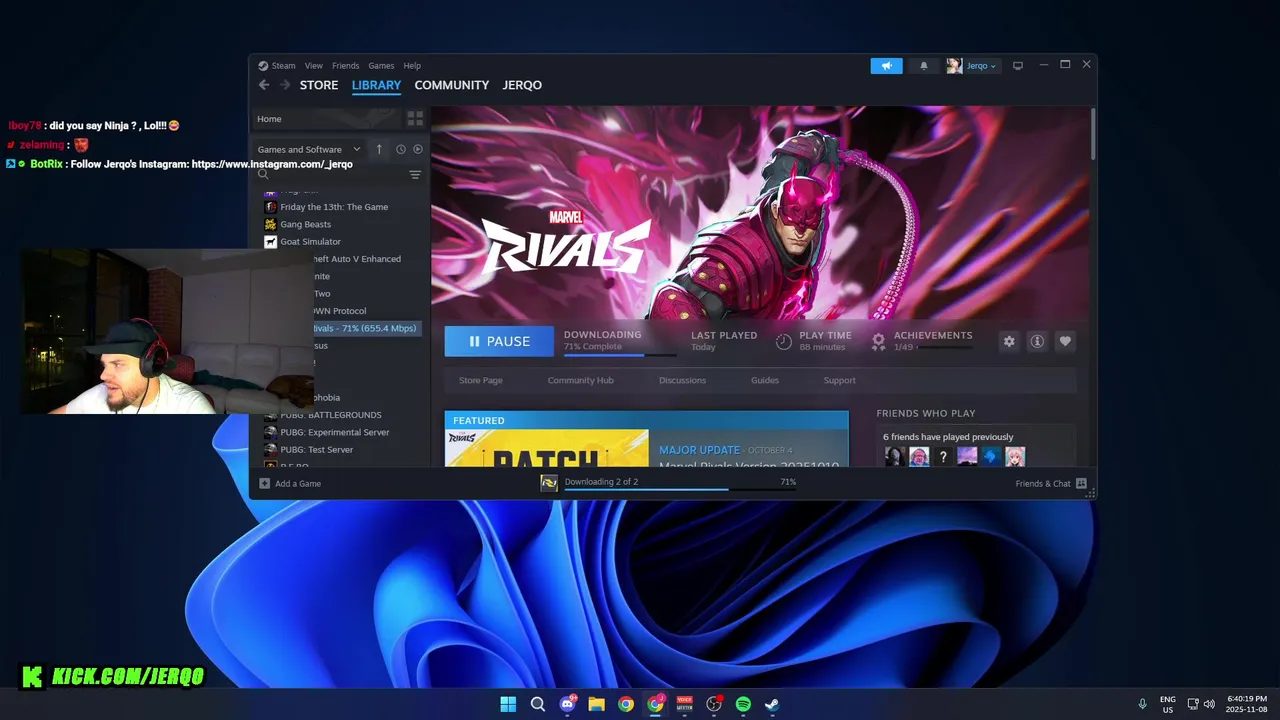Click the Marvel Rivals download thumbnail in bottom bar
Screen dimensions: 1280x720
click(x=549, y=483)
